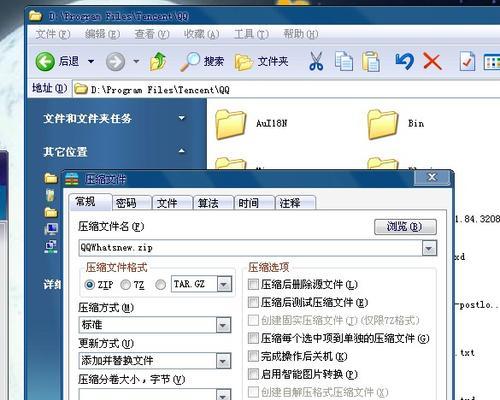Select the 7Z format radio button
This screenshot has height=400, width=500.
point(125,285)
